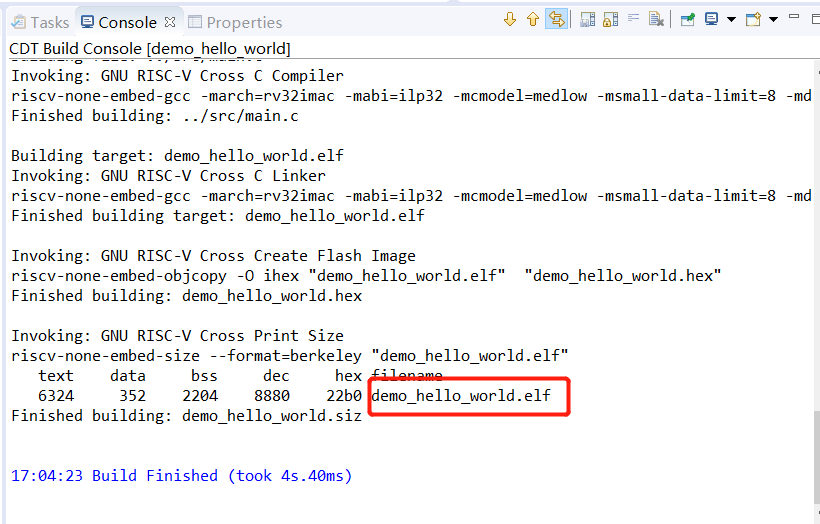Viewport: 820px width, 524px height.
Task: Open dropdown beside Display Selected Console
Action: coord(731,20)
